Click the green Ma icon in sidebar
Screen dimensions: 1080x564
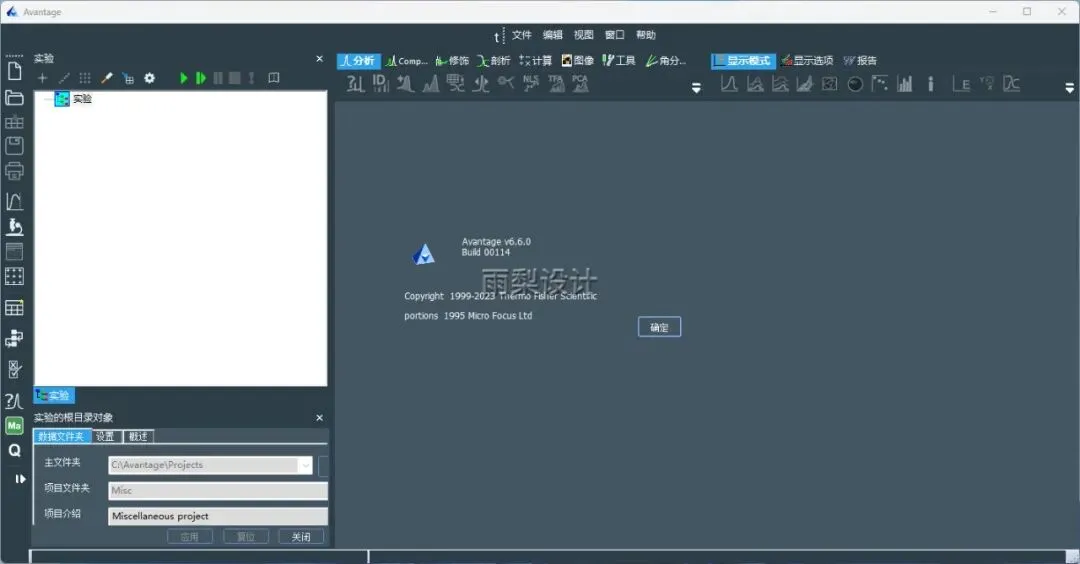point(14,426)
